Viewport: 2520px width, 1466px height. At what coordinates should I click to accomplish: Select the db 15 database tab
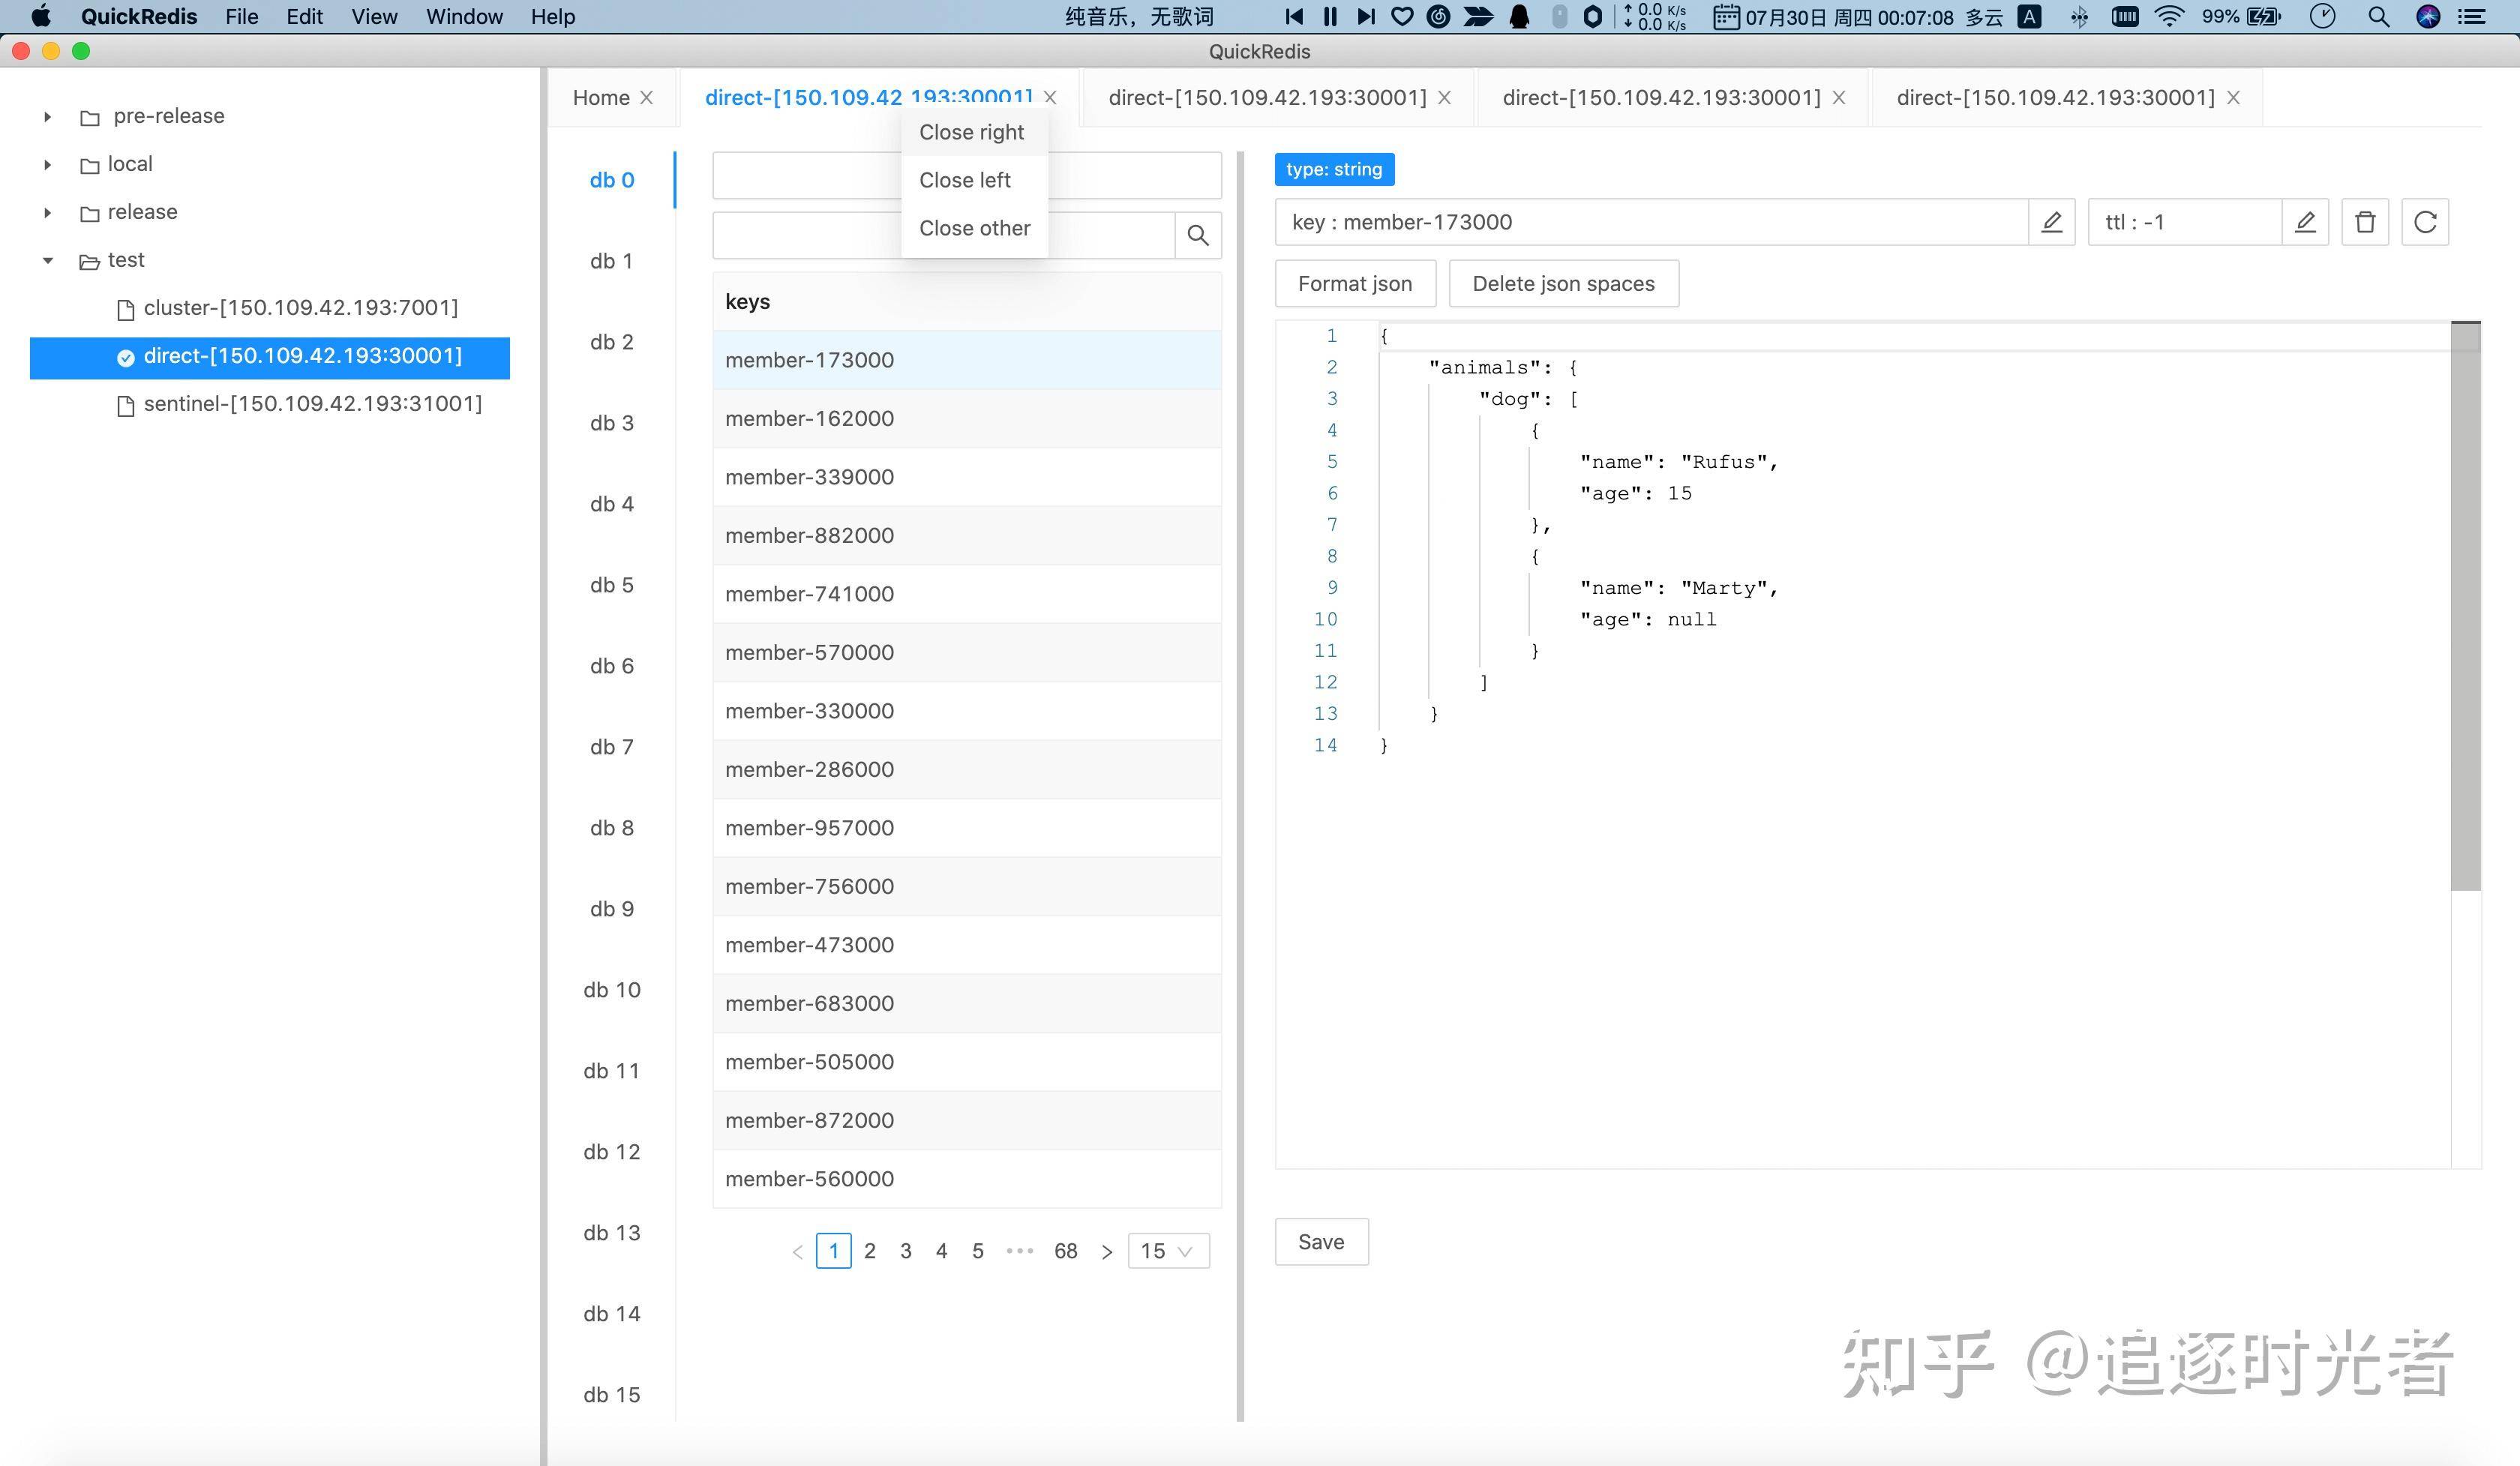point(612,1395)
